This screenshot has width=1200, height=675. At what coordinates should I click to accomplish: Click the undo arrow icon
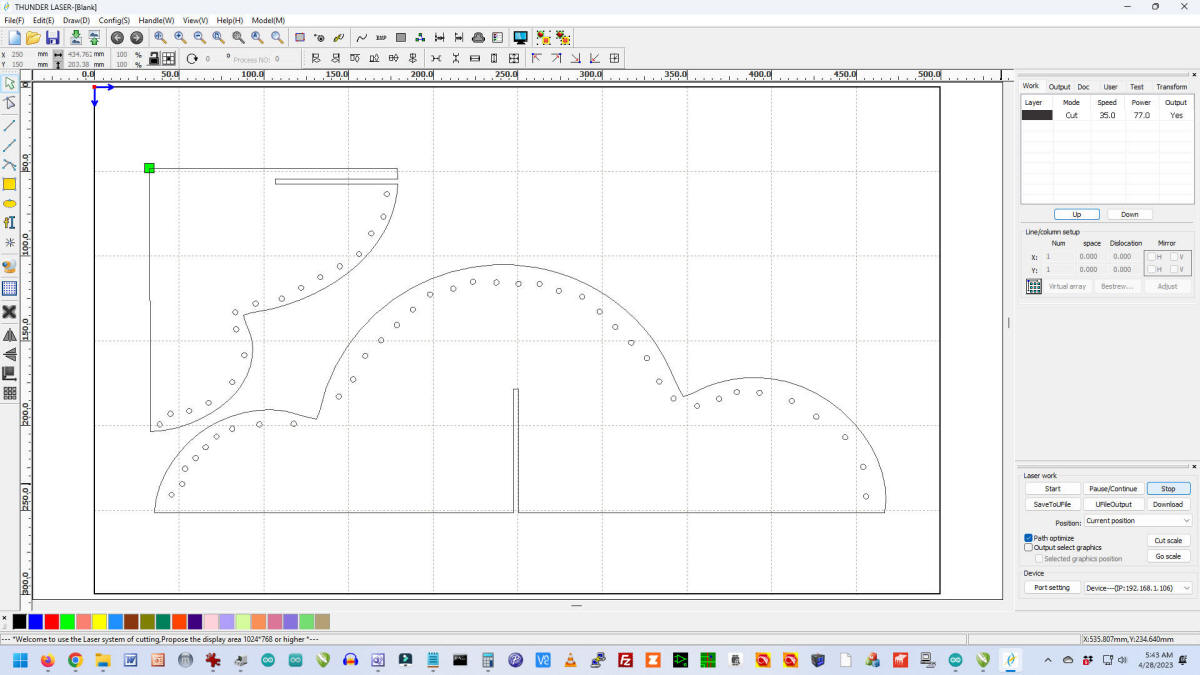tap(117, 37)
